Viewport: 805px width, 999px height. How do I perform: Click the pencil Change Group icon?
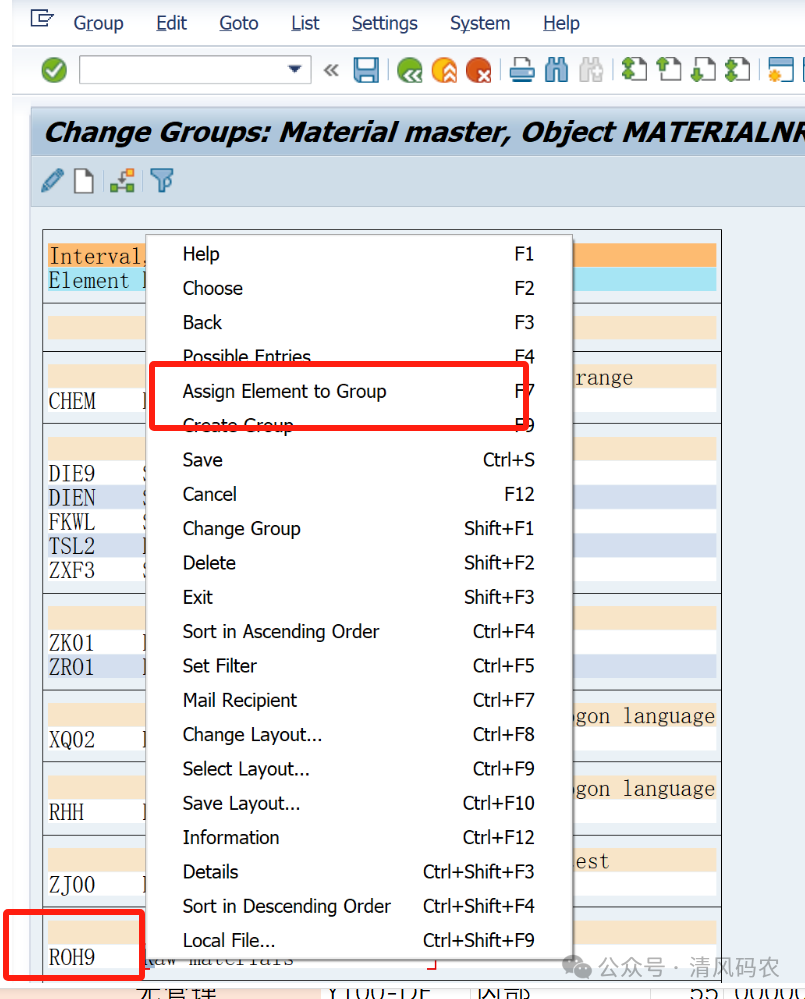point(52,181)
